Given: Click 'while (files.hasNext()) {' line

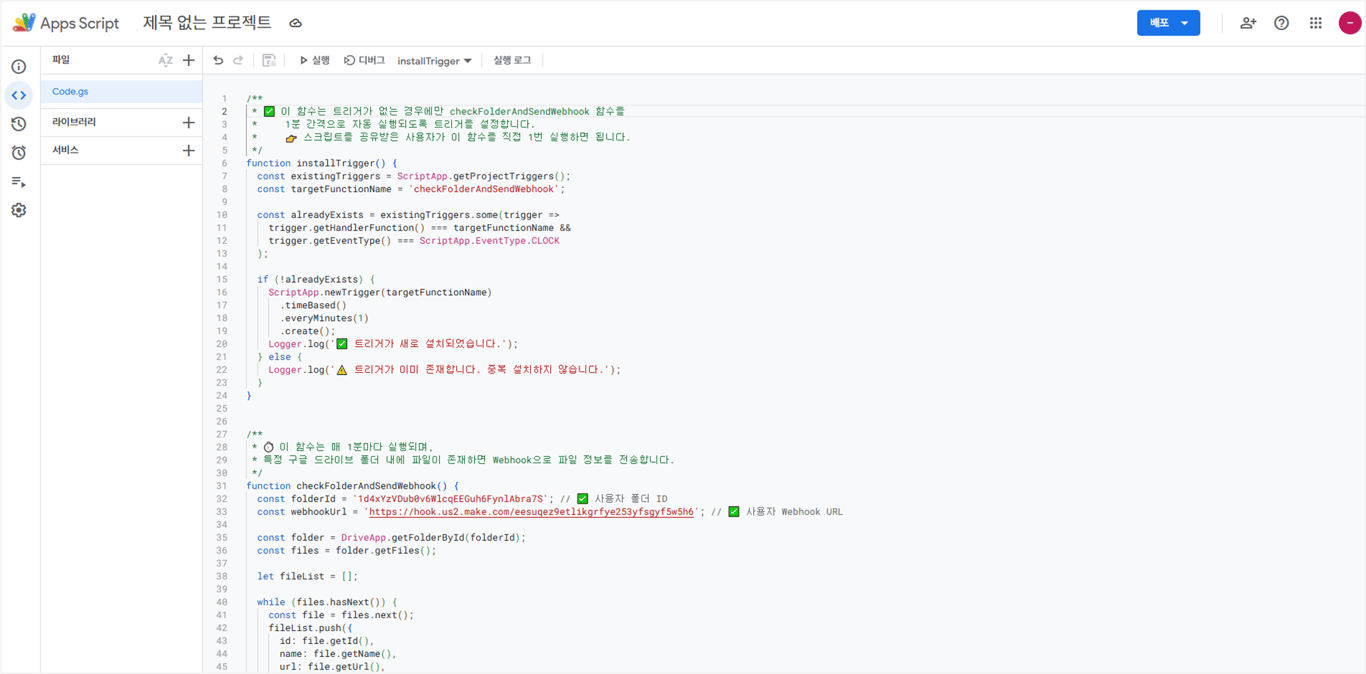Looking at the screenshot, I should (327, 602).
